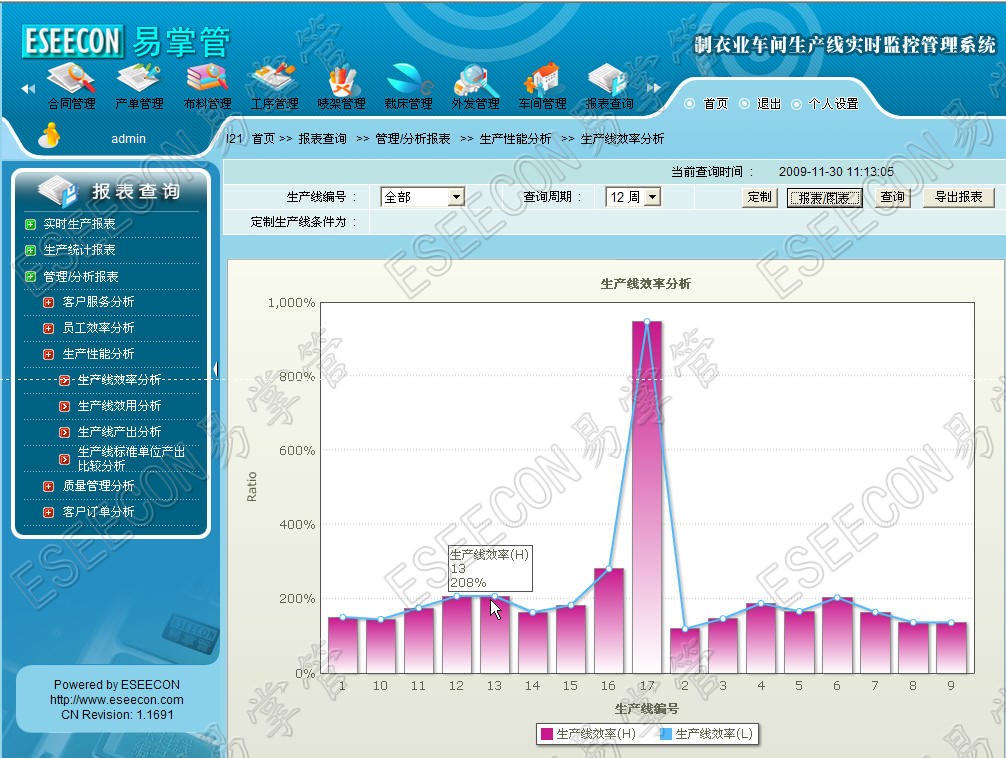The height and width of the screenshot is (758, 1006).
Task: Open 车间管理 workshop management icon
Action: coord(542,79)
